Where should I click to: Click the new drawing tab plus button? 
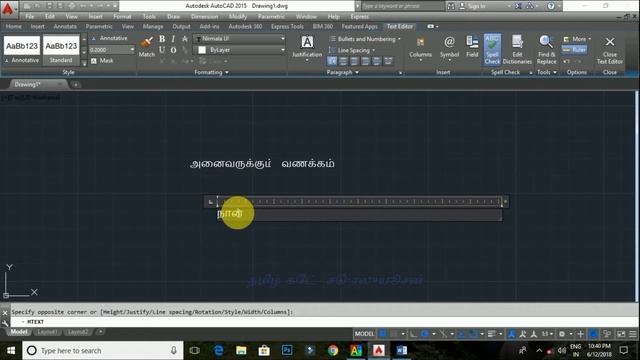[76, 84]
